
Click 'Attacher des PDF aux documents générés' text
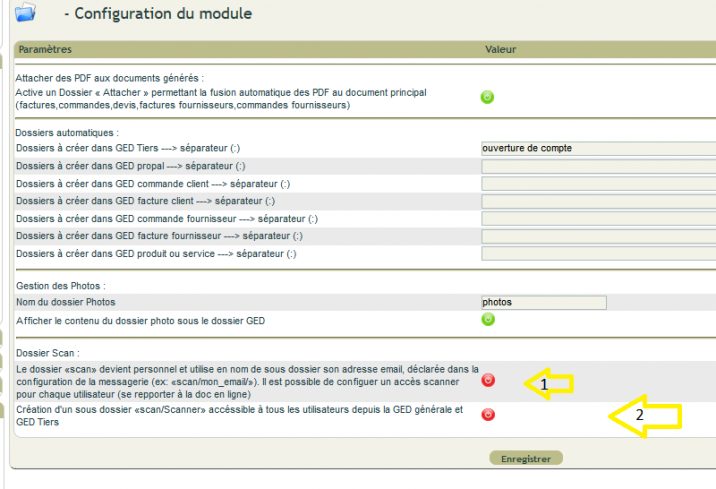[x=109, y=78]
